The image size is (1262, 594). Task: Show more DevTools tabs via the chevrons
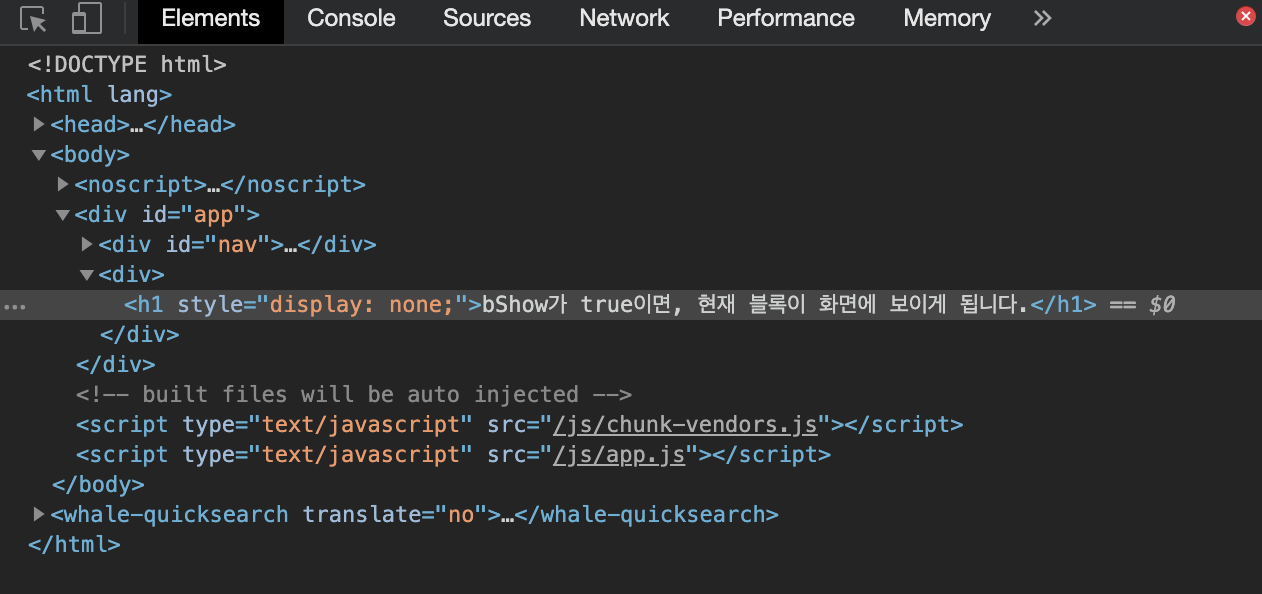[1043, 18]
